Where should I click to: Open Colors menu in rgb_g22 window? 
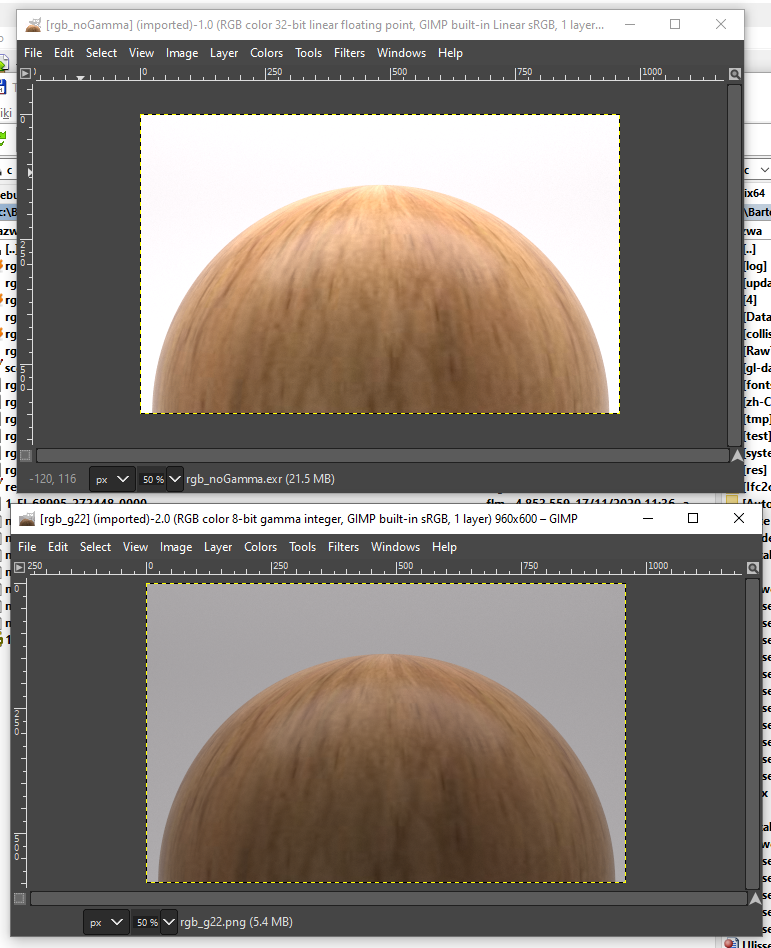click(260, 547)
